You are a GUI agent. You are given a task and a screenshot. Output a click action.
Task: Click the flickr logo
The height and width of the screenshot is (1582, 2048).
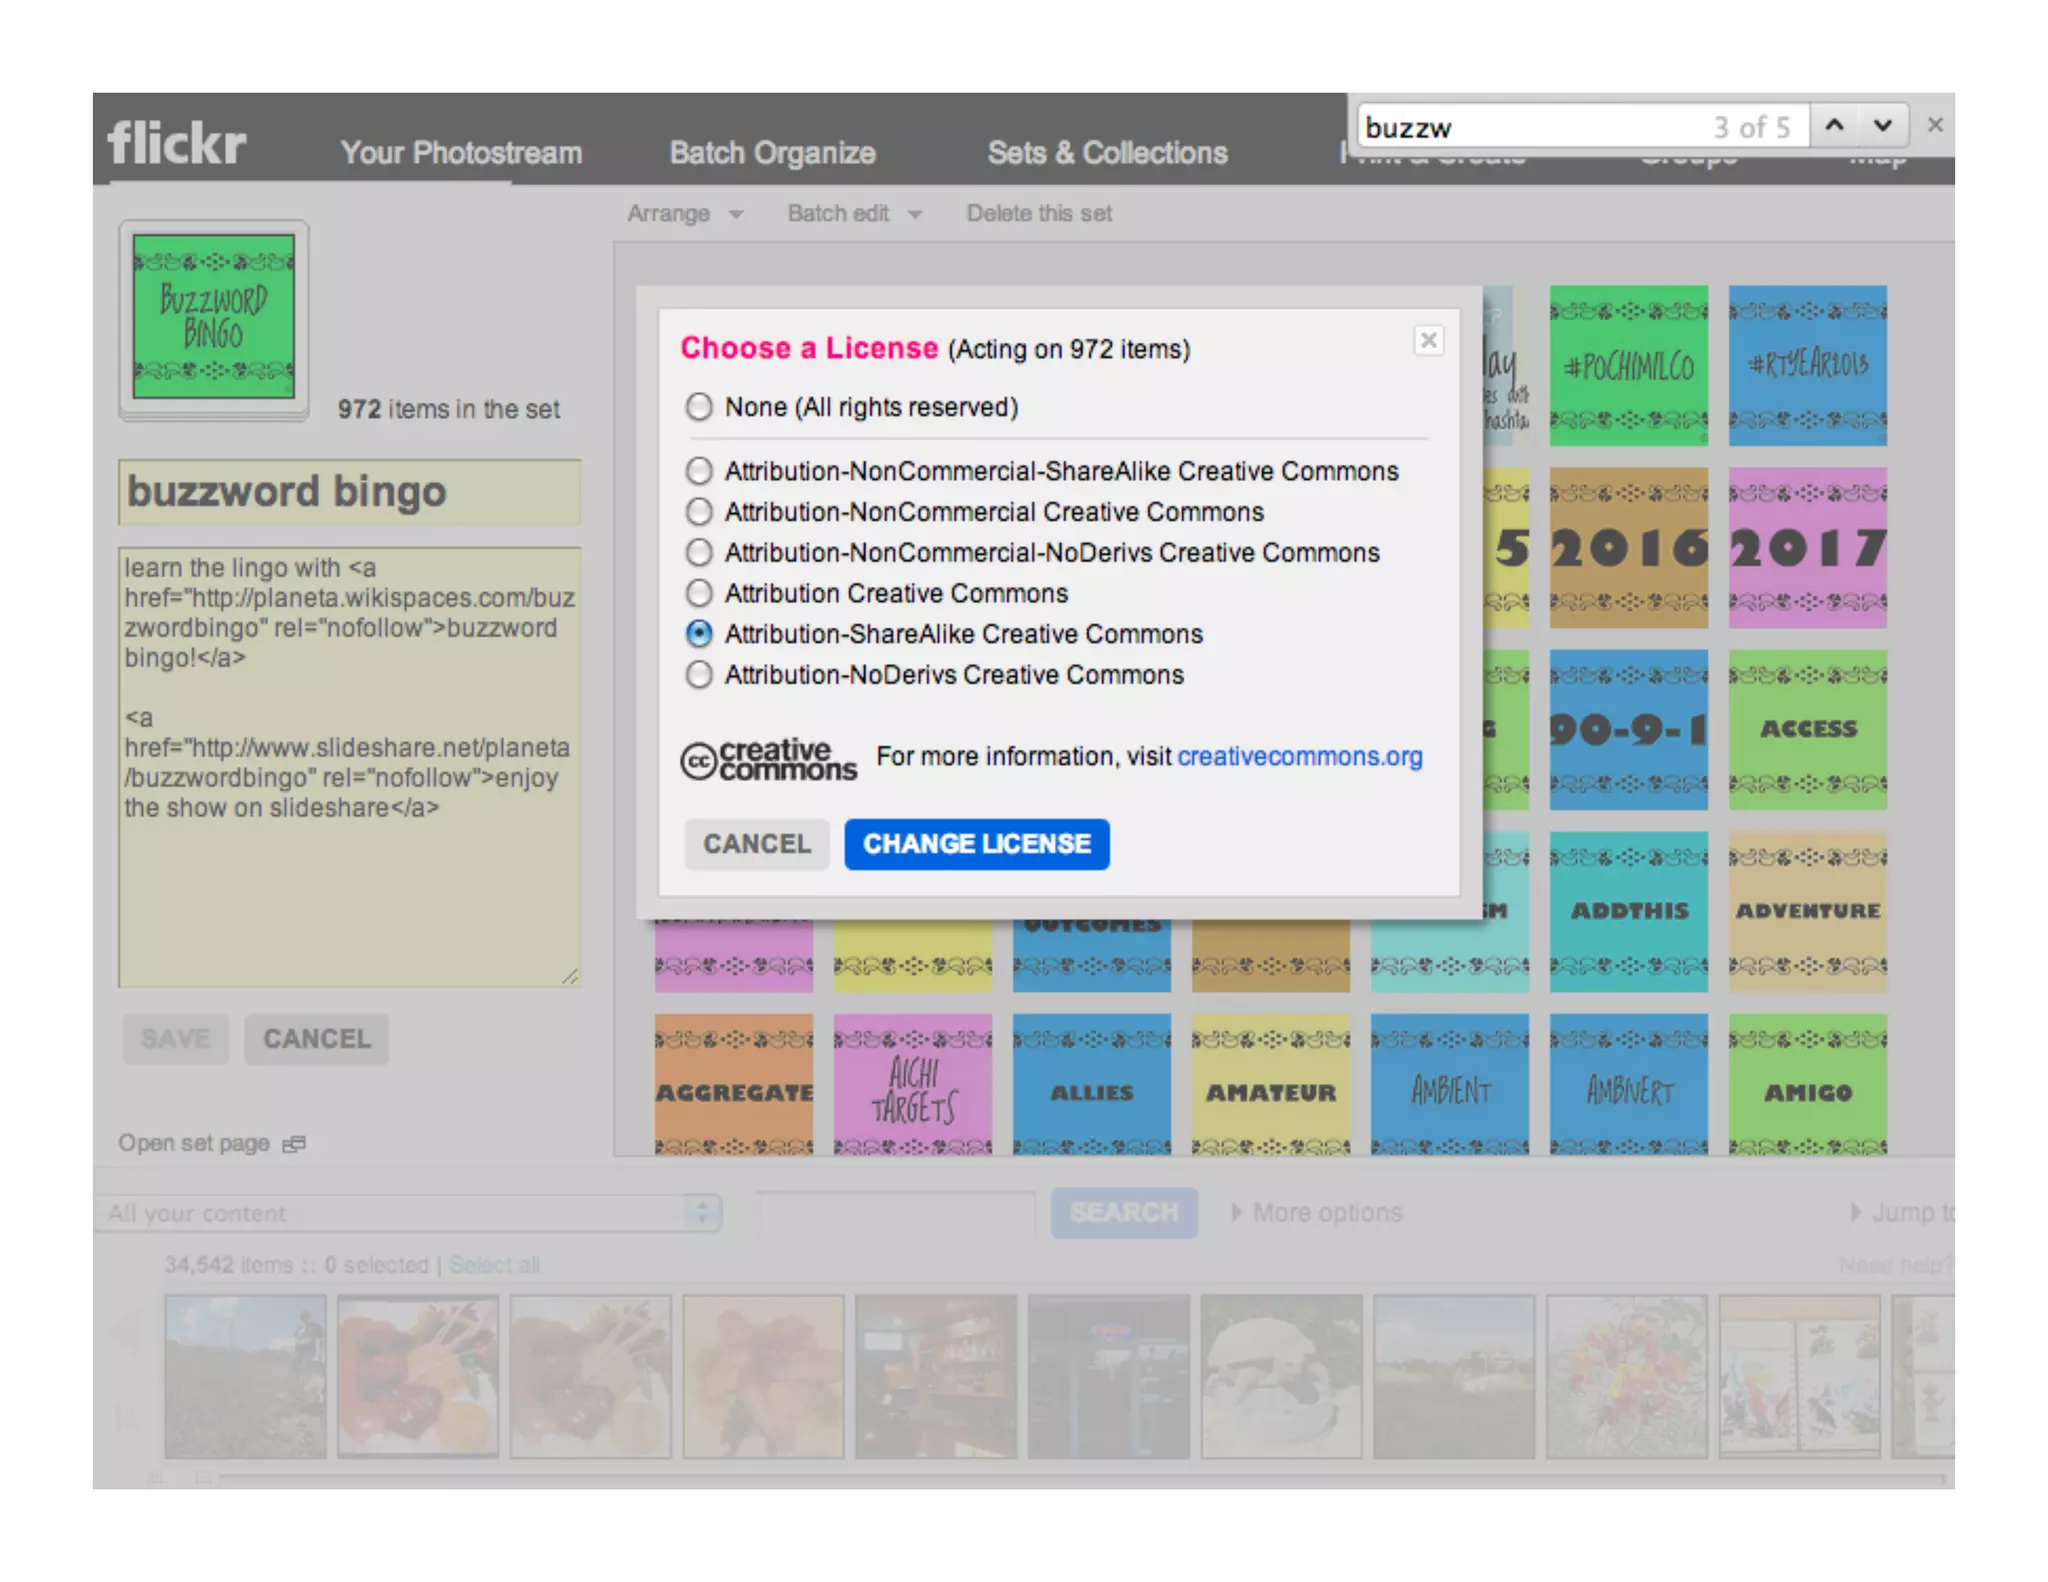[x=177, y=144]
